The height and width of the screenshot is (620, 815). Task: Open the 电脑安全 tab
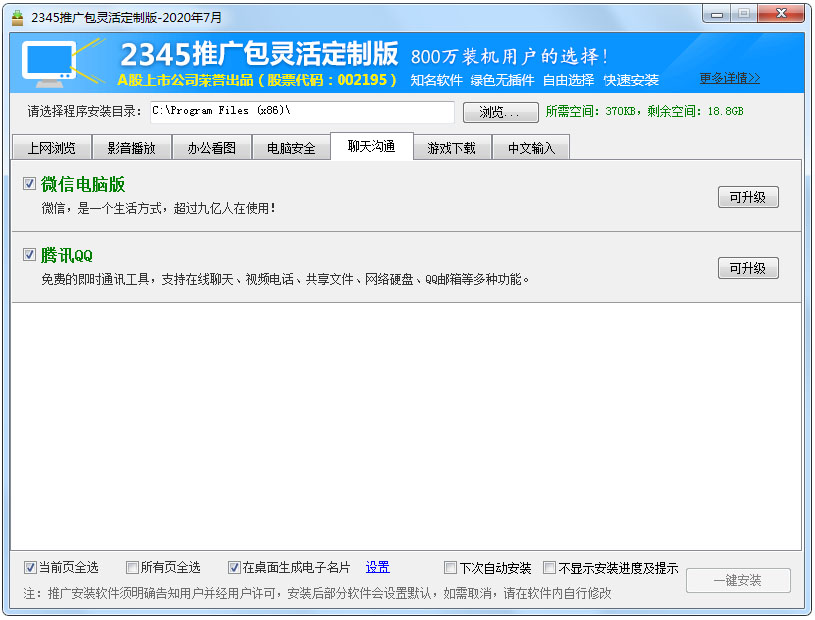pos(291,148)
